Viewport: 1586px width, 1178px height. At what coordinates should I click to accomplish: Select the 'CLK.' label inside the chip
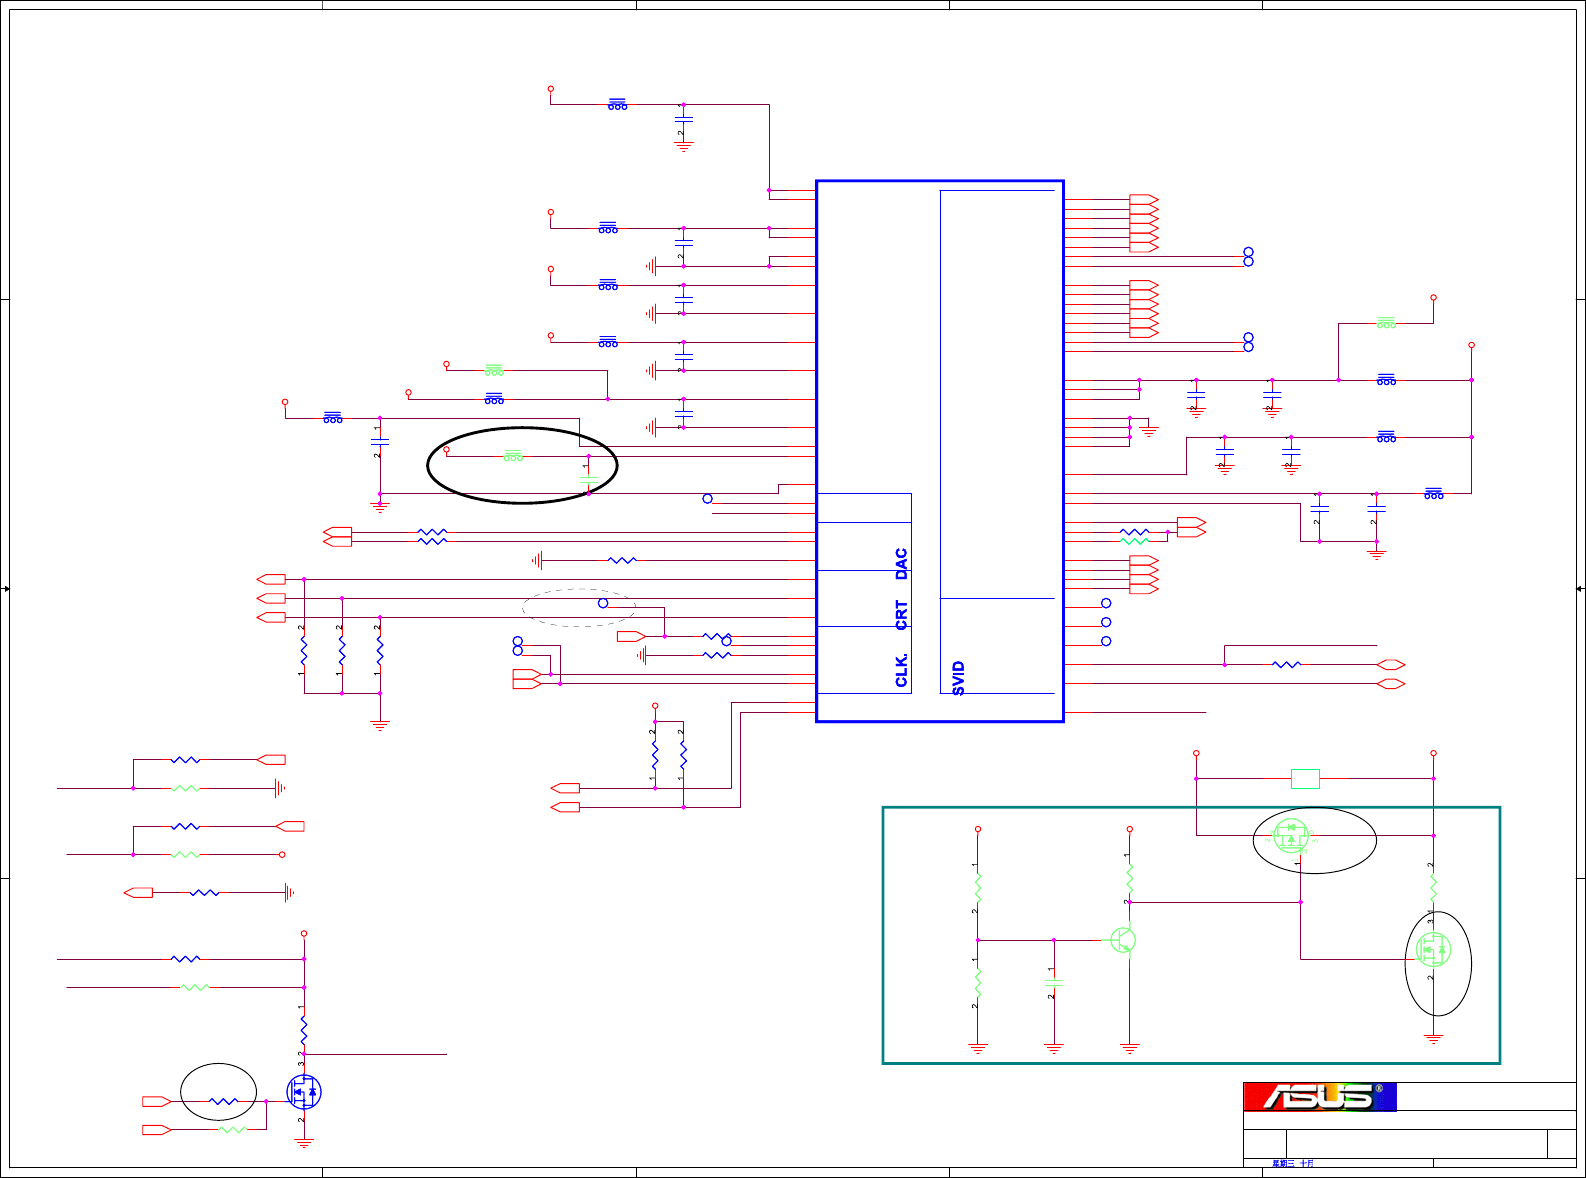point(902,670)
